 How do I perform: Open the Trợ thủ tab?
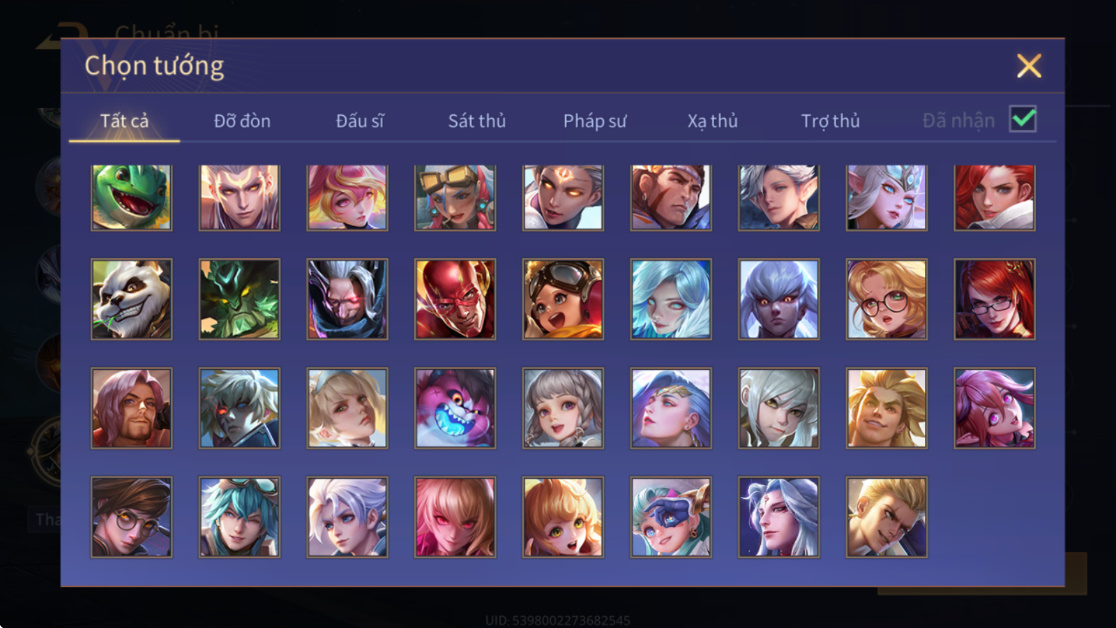pos(831,121)
